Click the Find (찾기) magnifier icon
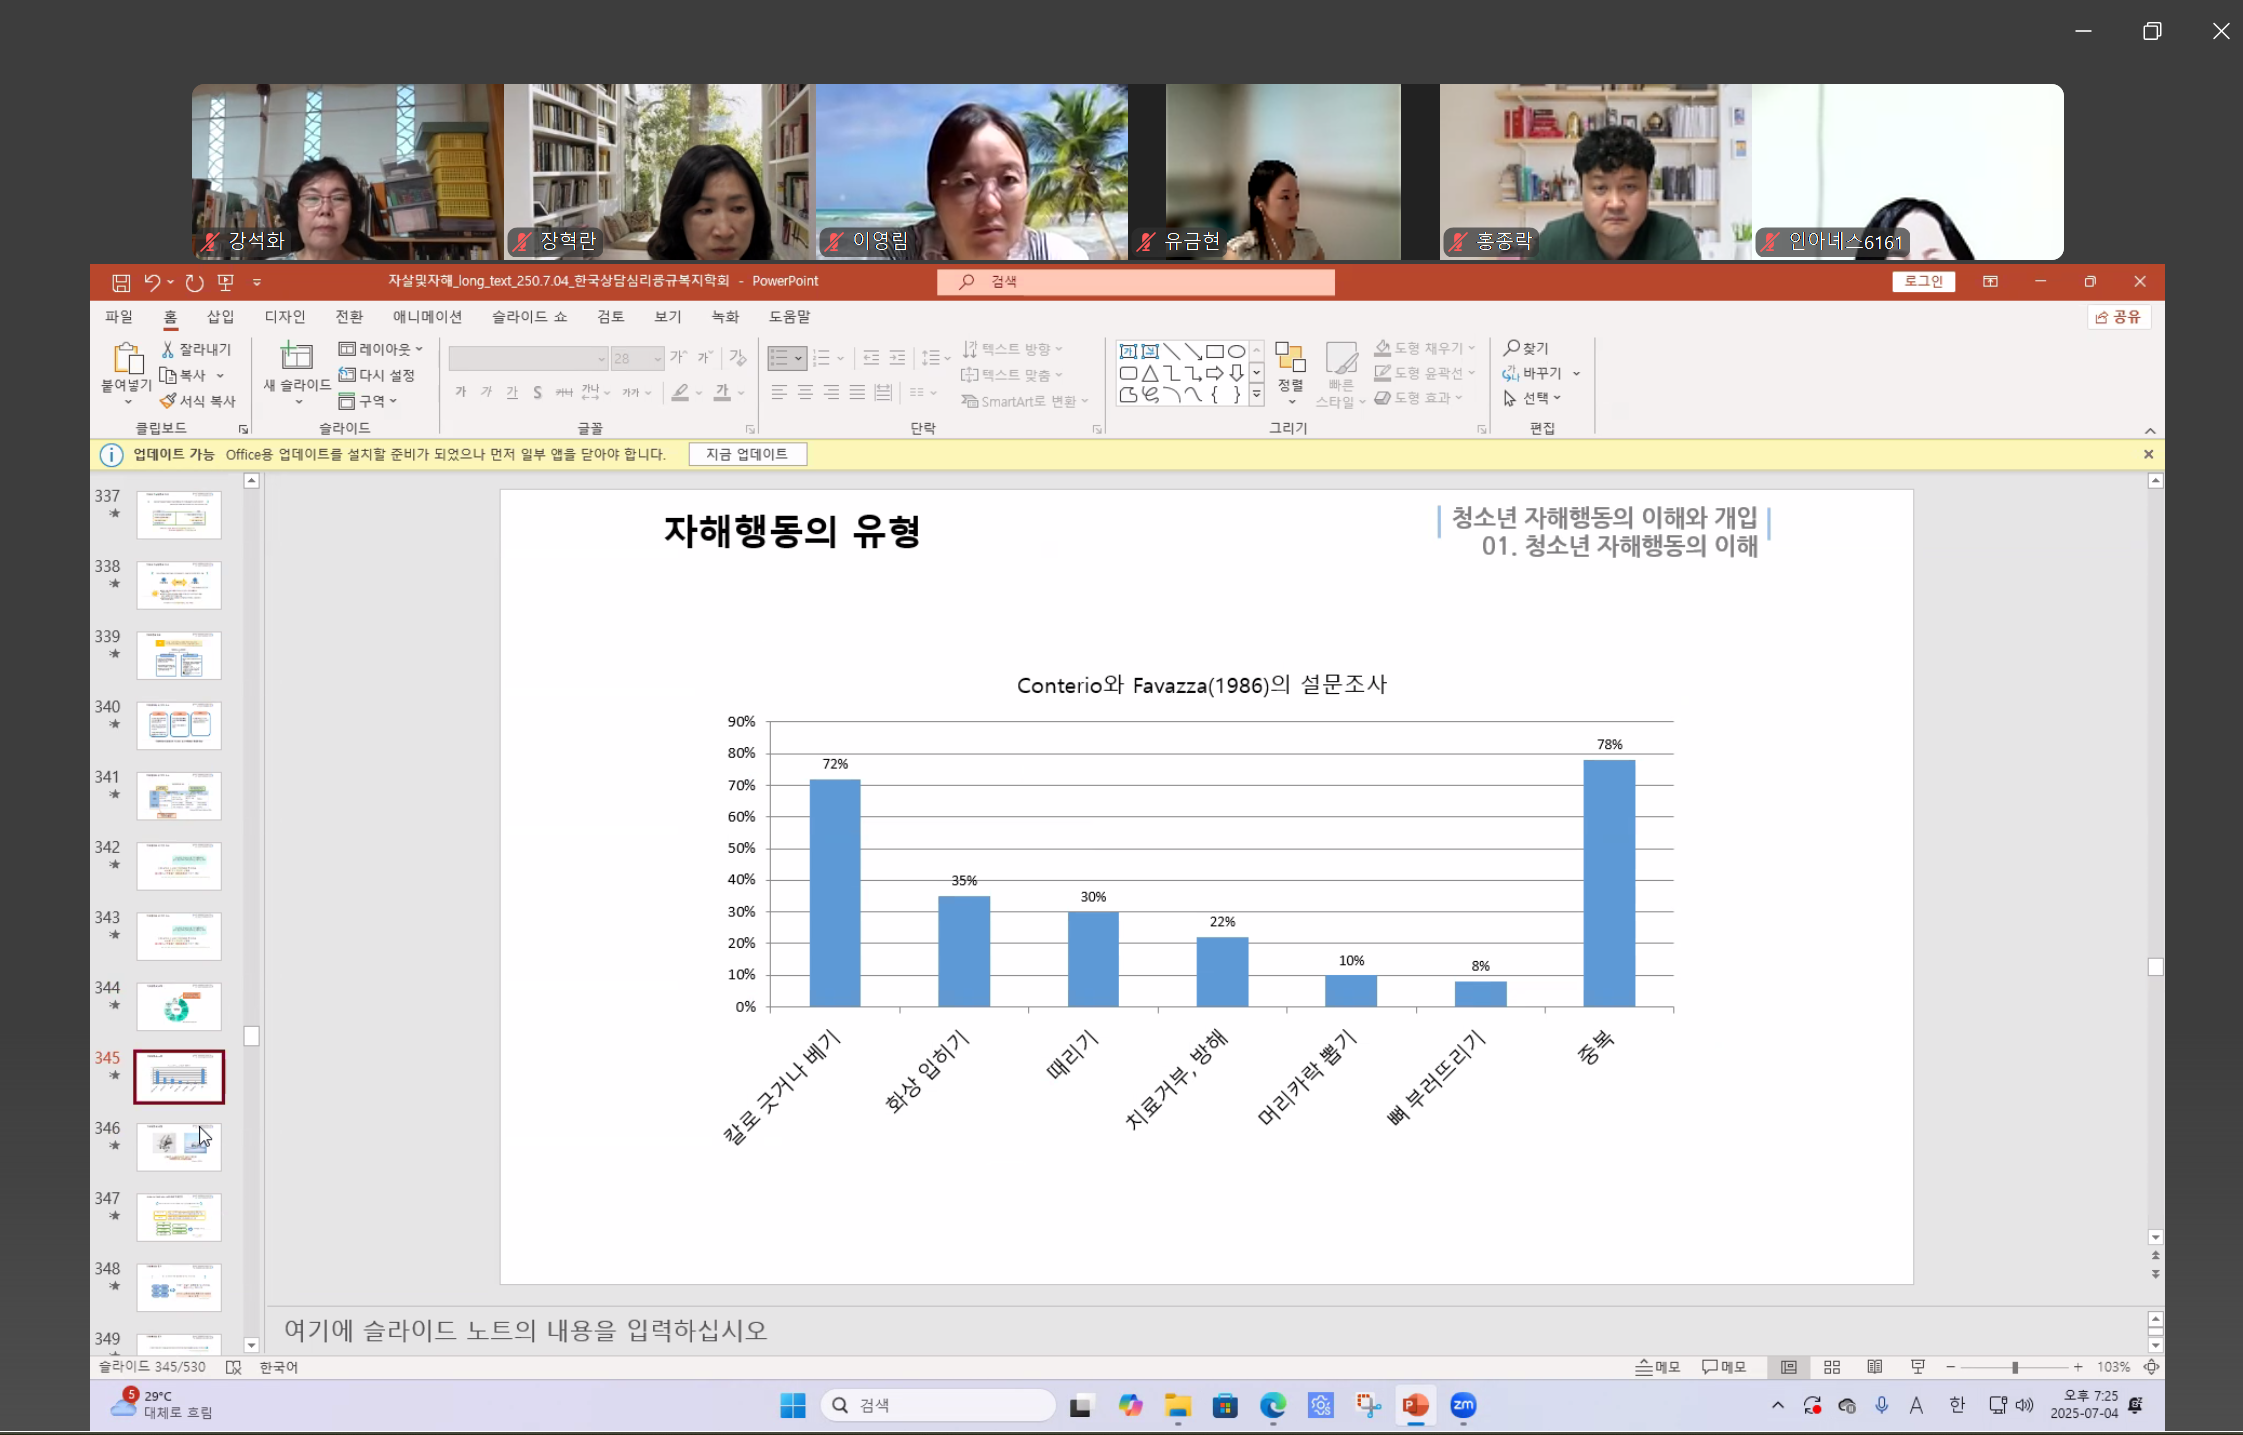This screenshot has width=2243, height=1435. (1511, 348)
